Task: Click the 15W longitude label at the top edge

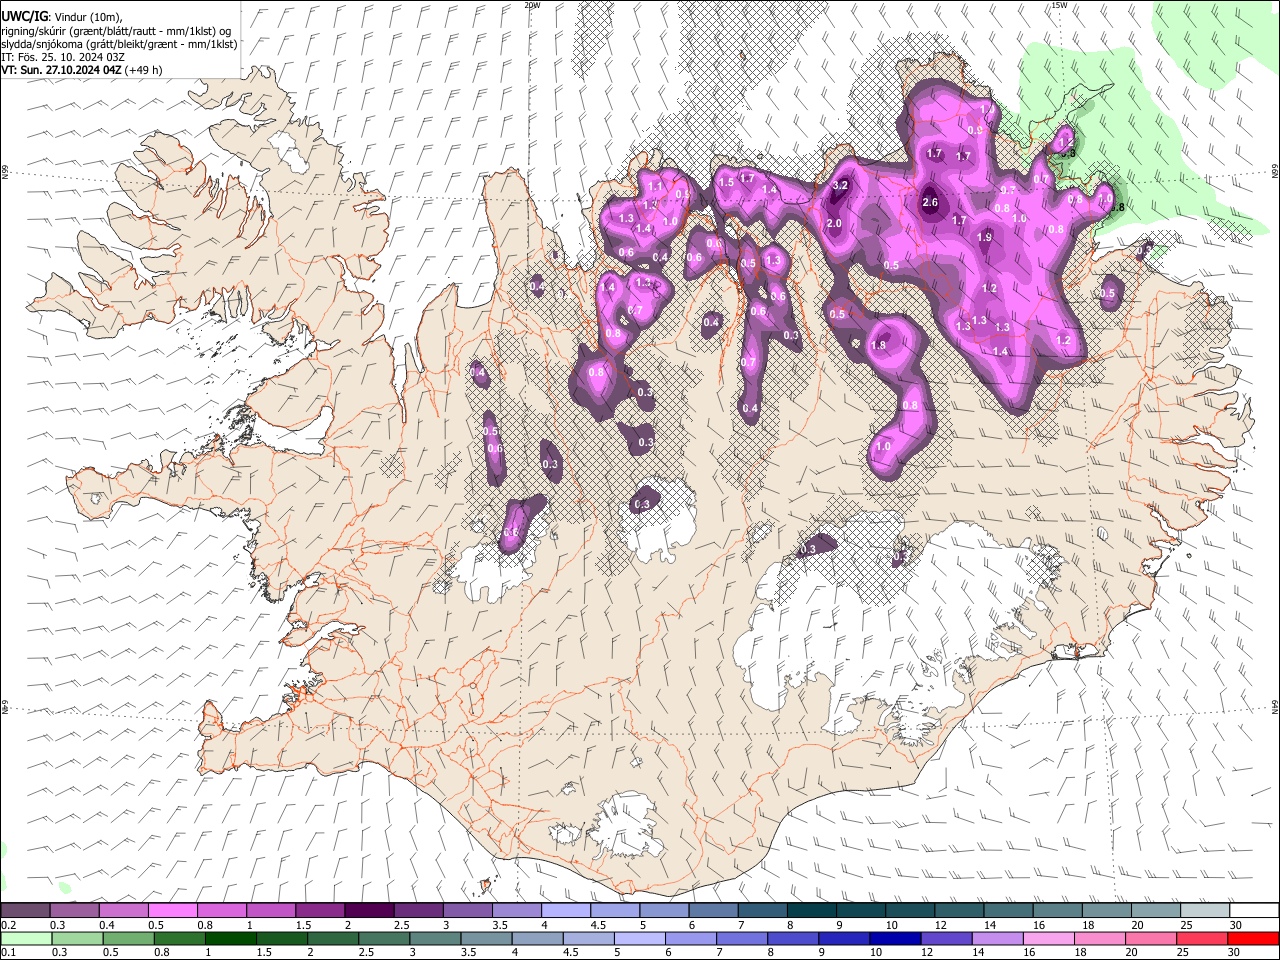Action: pyautogui.click(x=1059, y=5)
